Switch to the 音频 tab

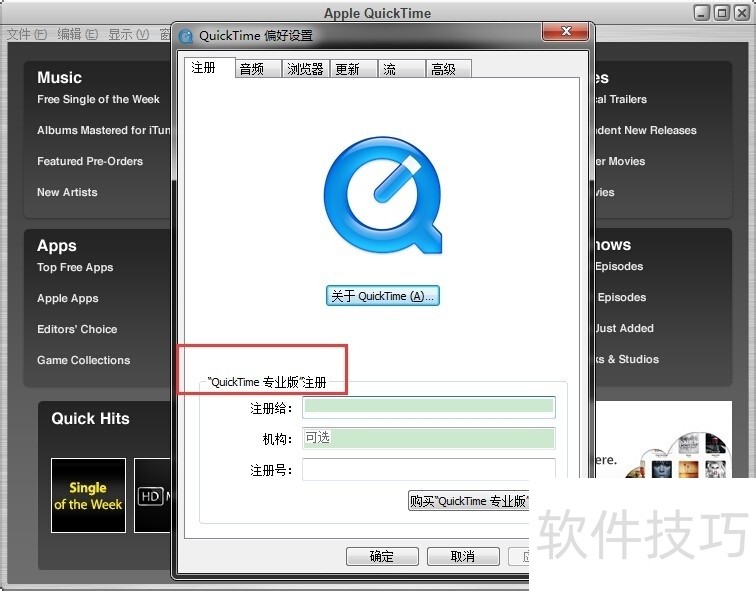pyautogui.click(x=258, y=69)
